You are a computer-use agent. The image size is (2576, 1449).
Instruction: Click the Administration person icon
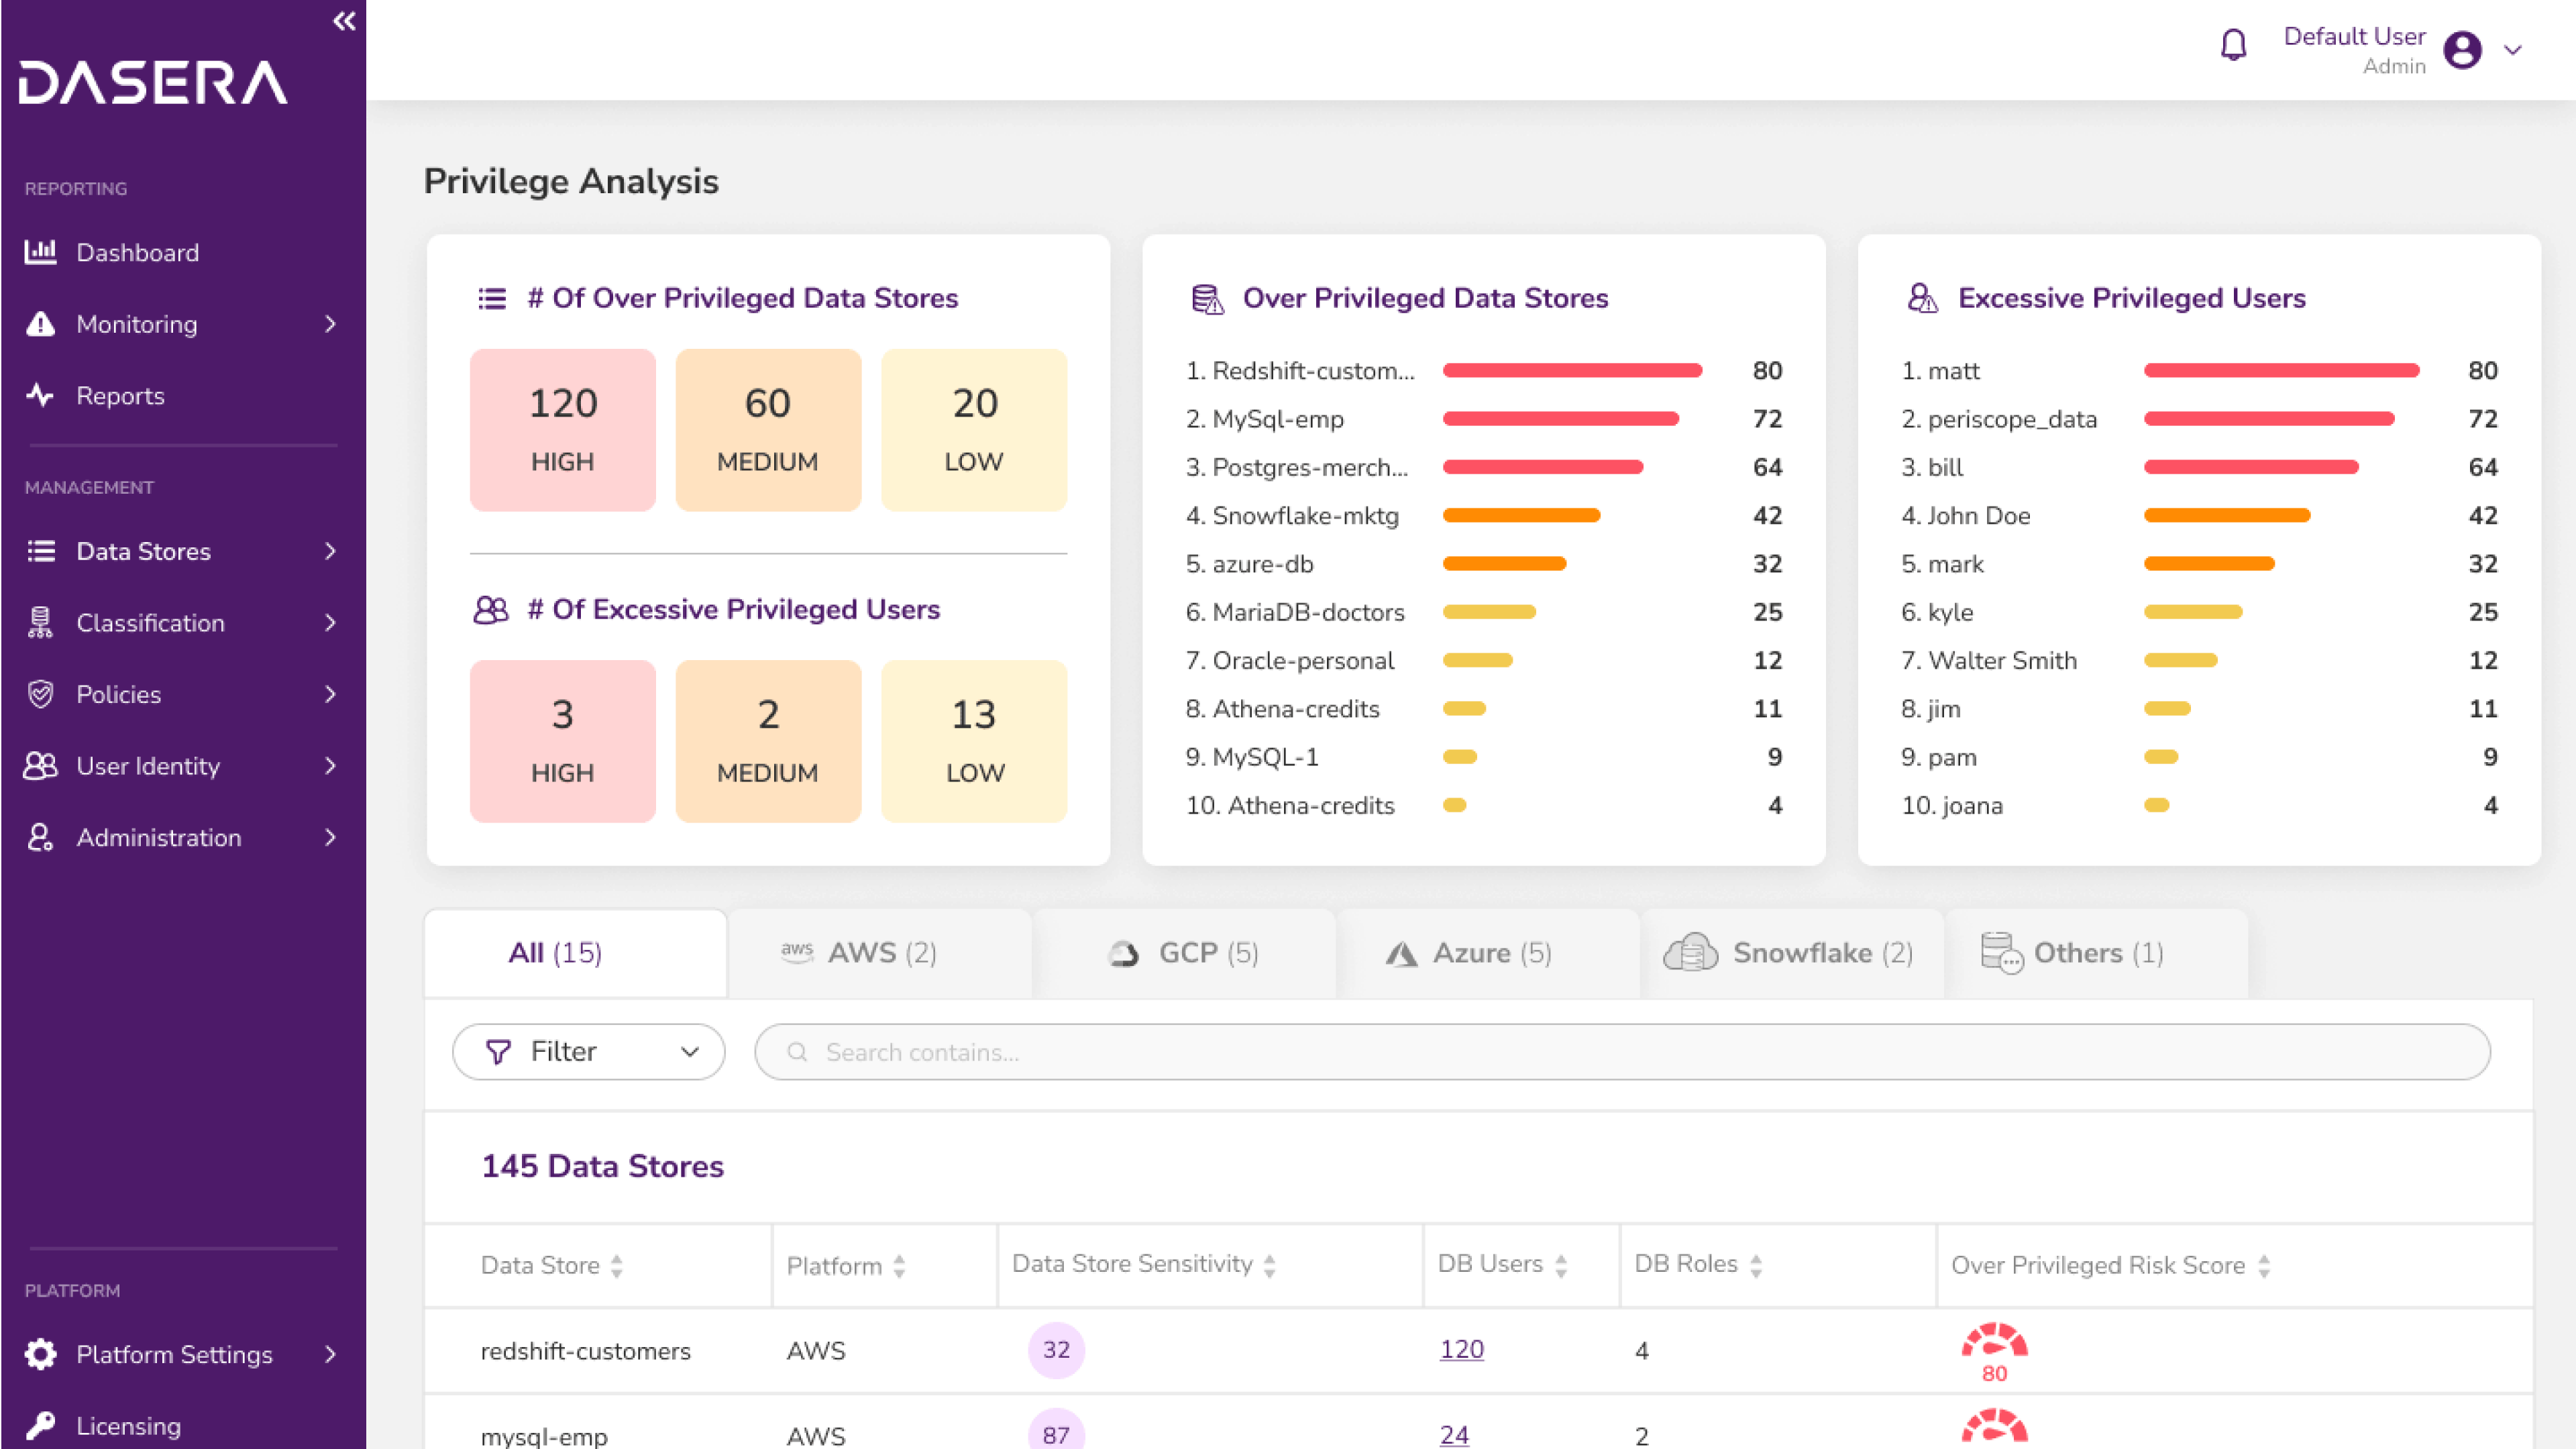coord(40,837)
